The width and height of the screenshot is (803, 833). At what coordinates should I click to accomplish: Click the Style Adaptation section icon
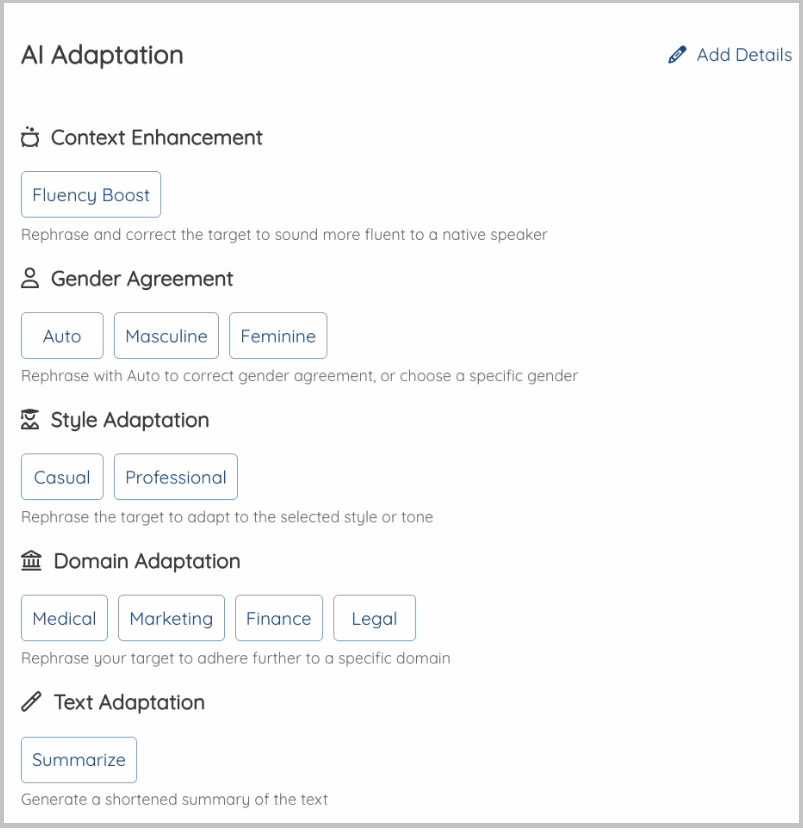pyautogui.click(x=30, y=420)
